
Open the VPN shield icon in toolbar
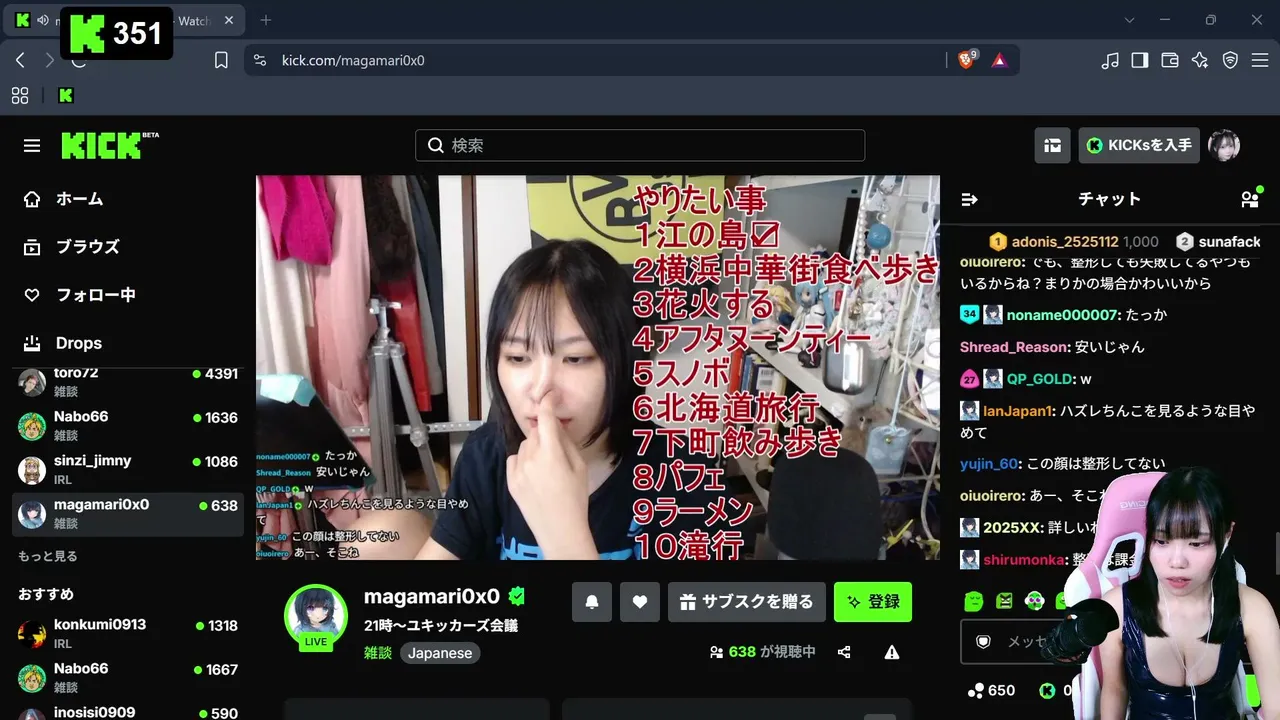click(1230, 60)
